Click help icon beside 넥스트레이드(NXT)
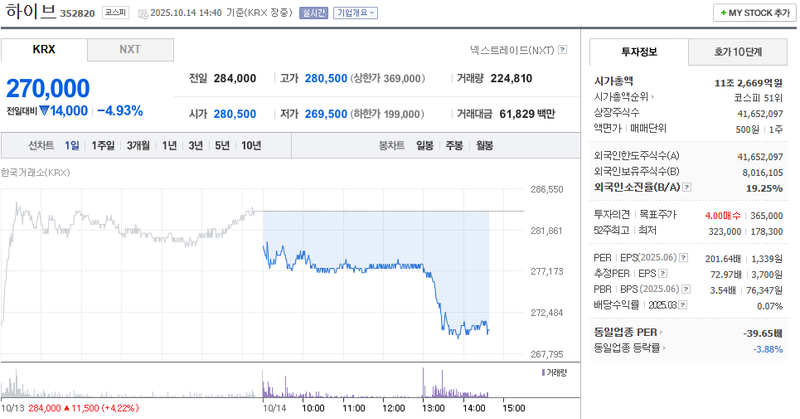 (563, 49)
